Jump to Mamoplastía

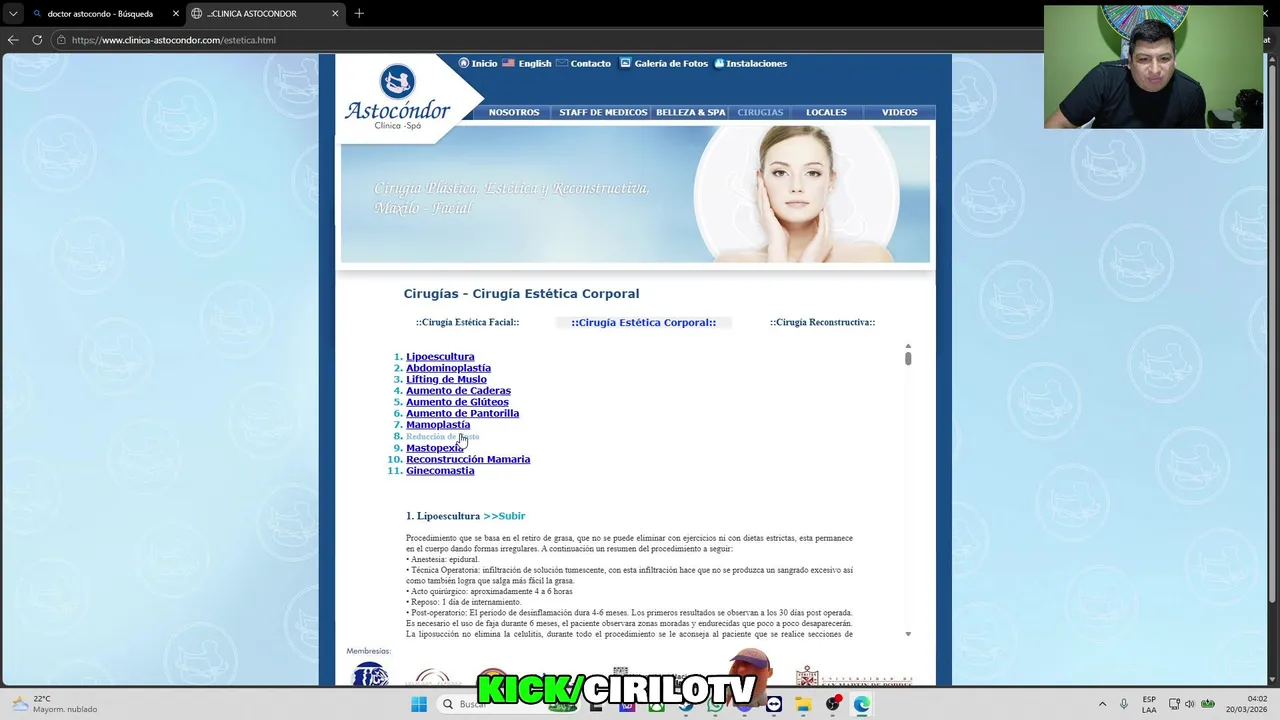(x=438, y=425)
